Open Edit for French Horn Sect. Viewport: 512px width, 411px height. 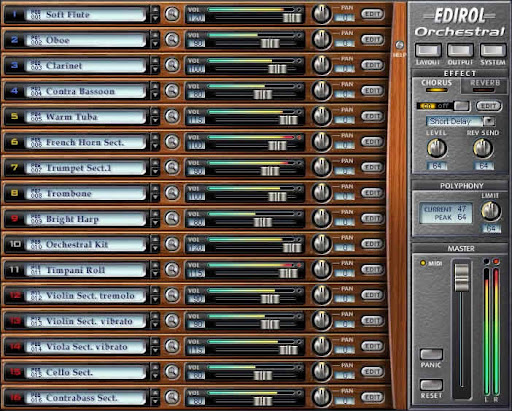coord(372,142)
